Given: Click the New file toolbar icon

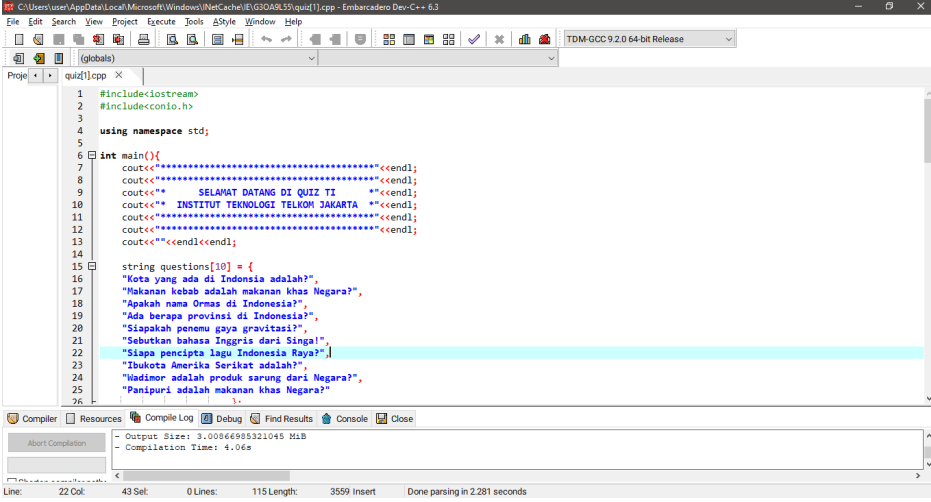Looking at the screenshot, I should (19, 39).
